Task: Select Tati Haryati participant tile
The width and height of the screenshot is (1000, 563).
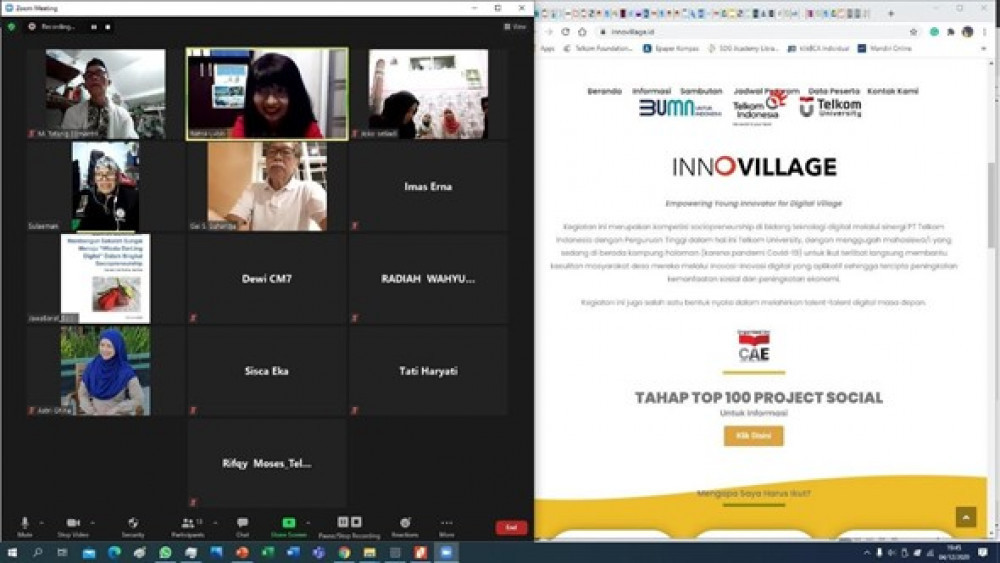Action: click(x=428, y=371)
